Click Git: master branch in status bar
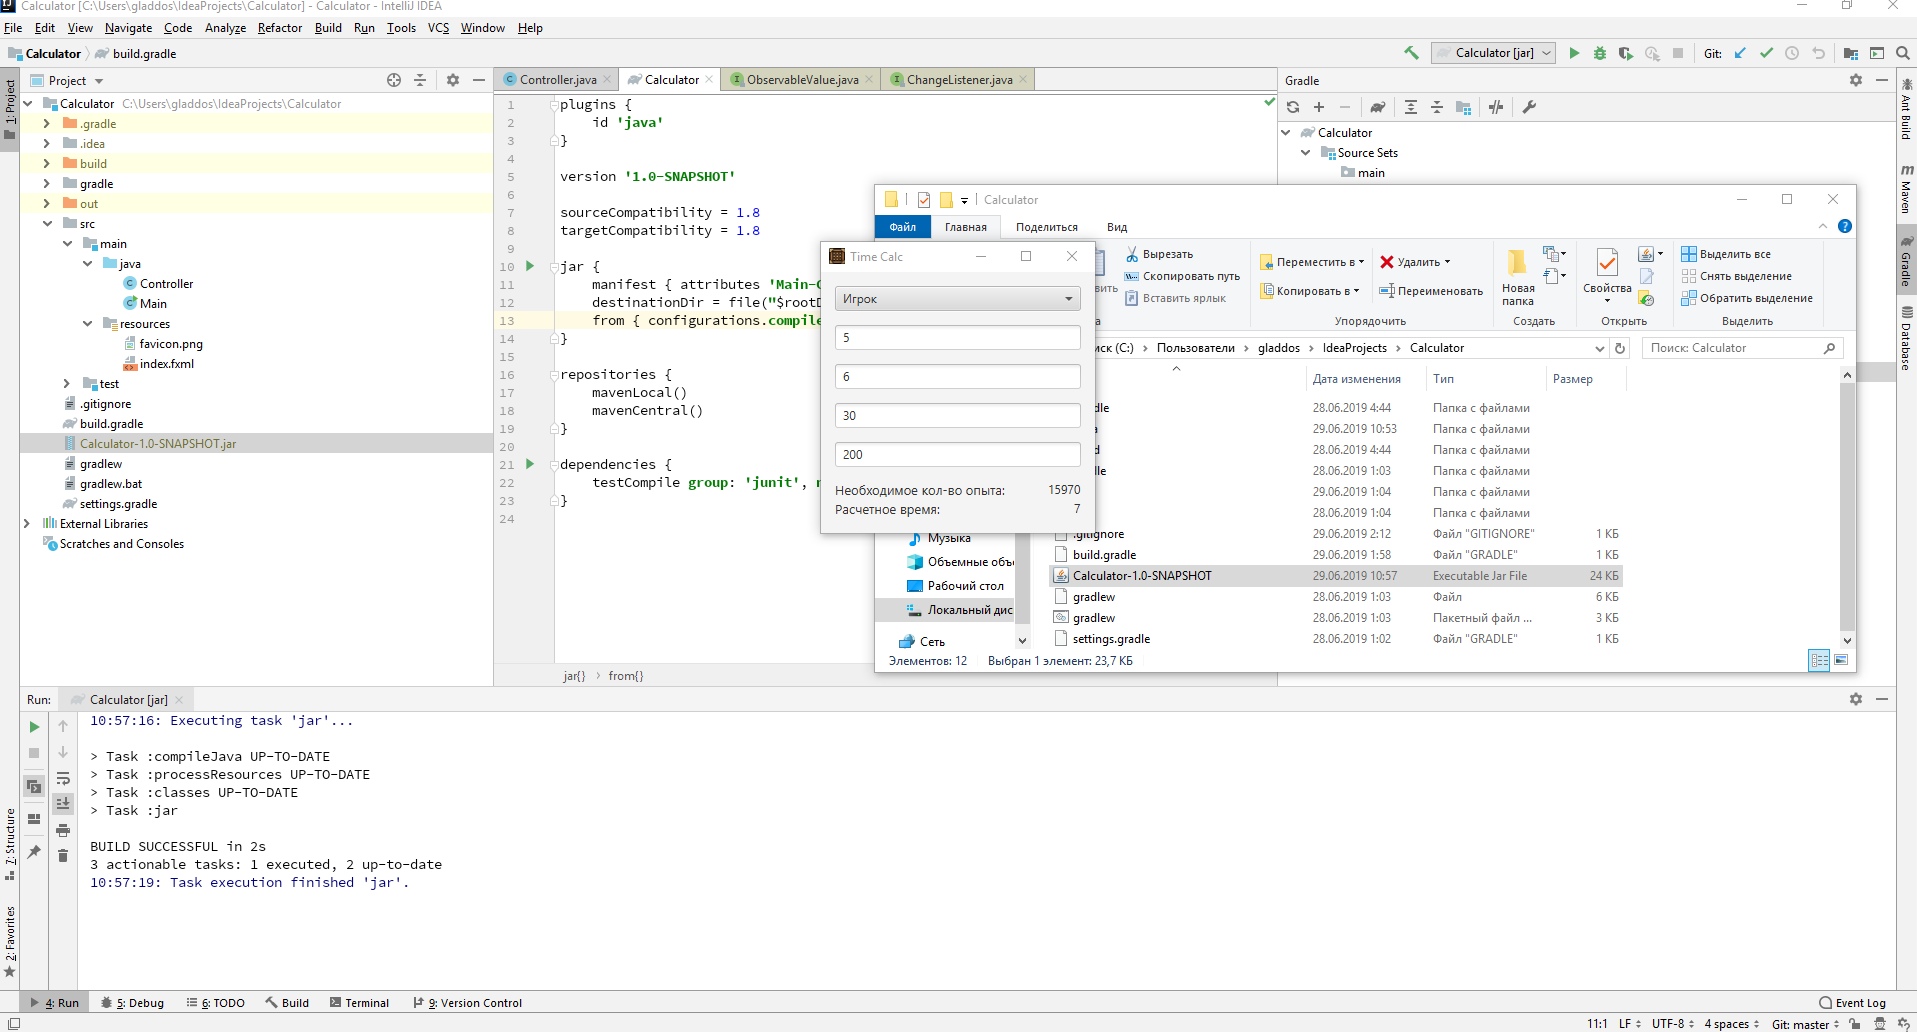This screenshot has height=1032, width=1917. coord(1805,1024)
